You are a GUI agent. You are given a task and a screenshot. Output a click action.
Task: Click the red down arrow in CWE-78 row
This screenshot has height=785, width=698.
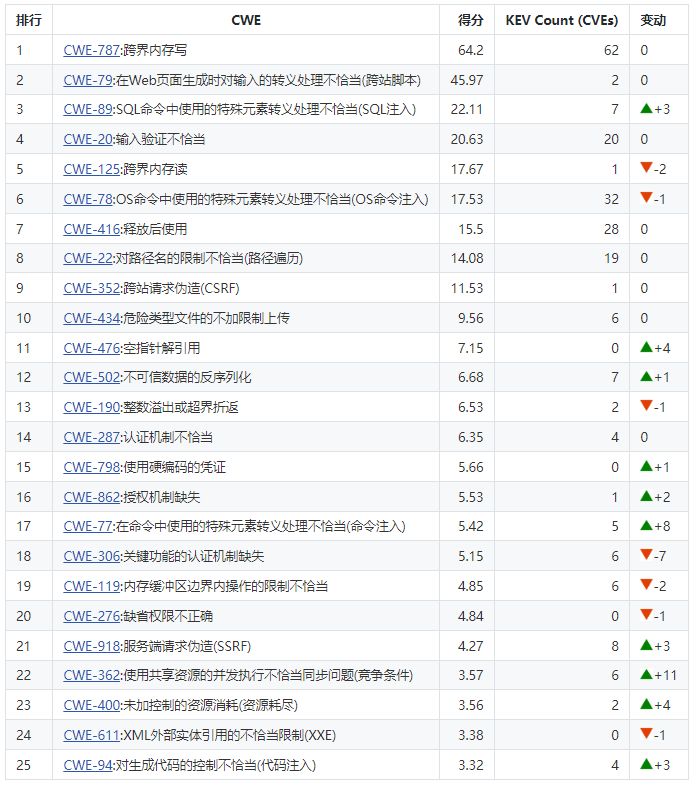(646, 197)
